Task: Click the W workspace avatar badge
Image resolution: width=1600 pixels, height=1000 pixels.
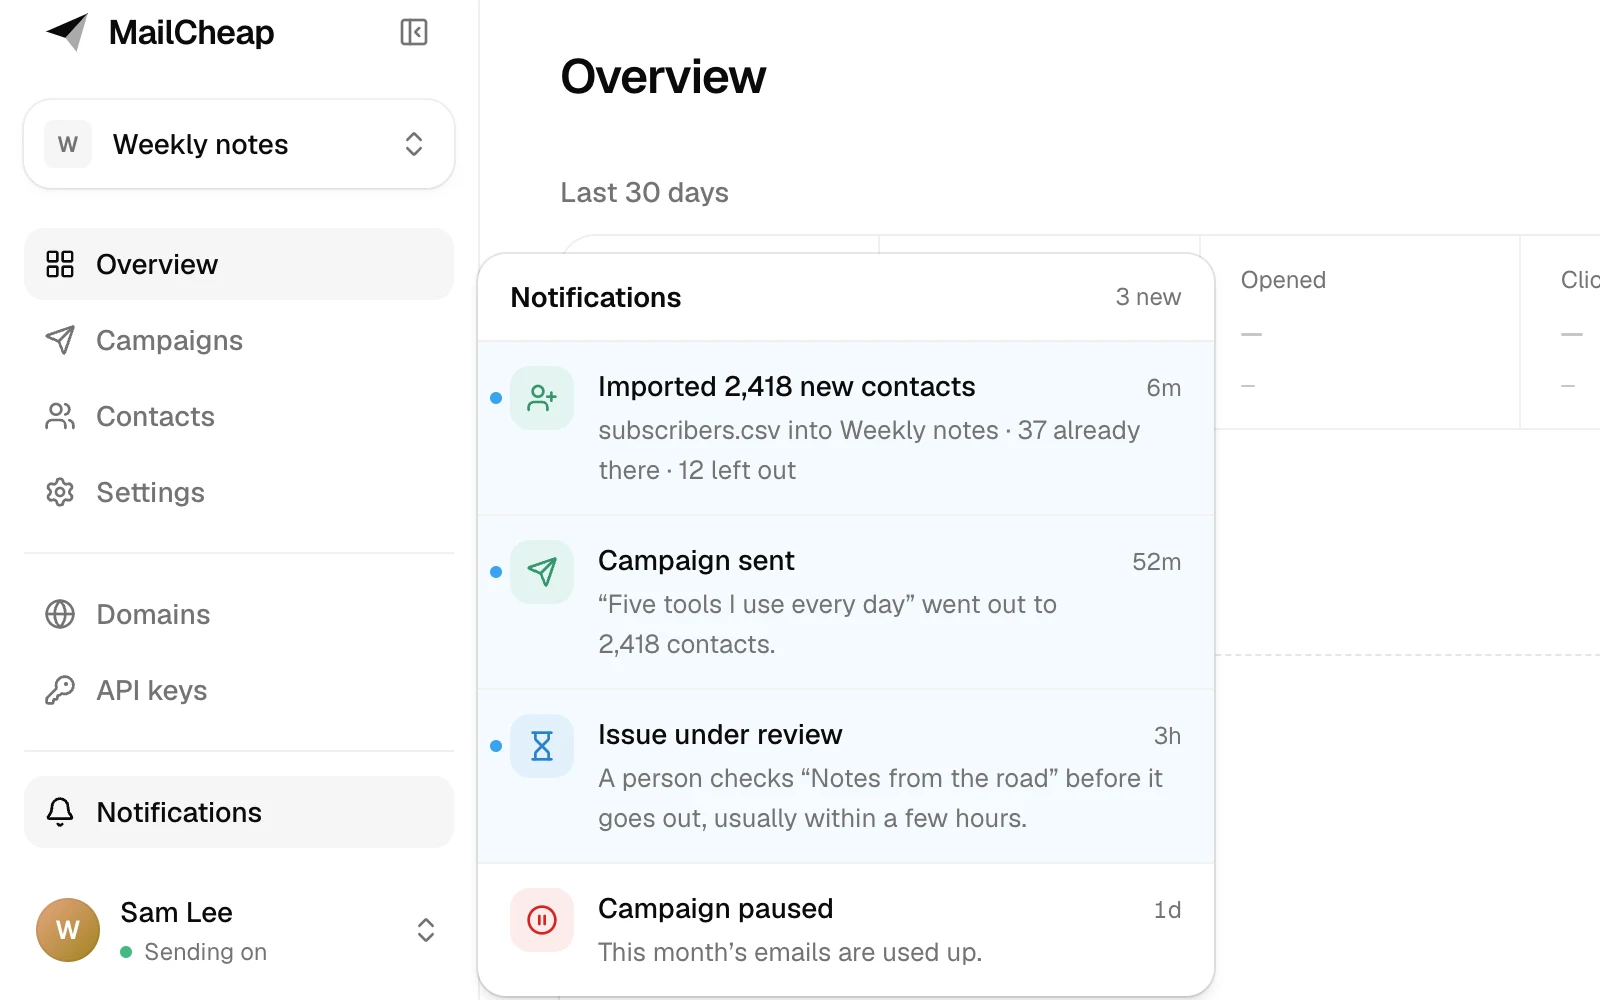Action: pyautogui.click(x=68, y=144)
